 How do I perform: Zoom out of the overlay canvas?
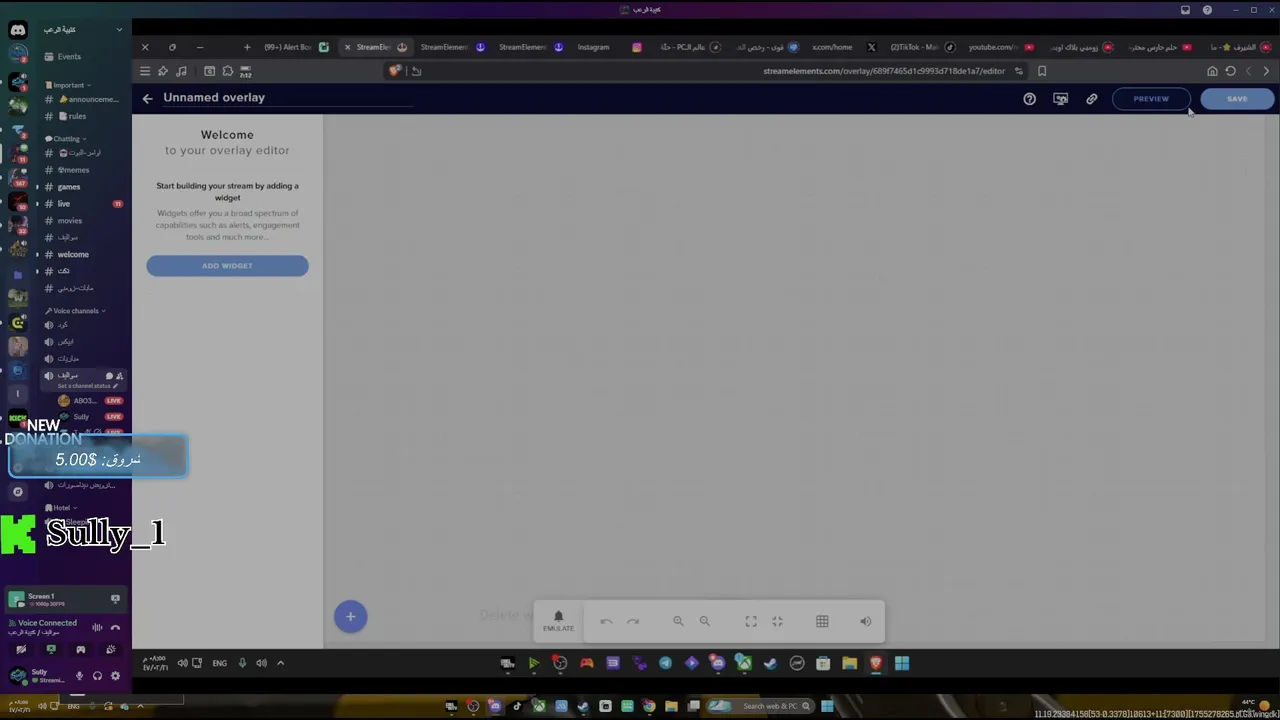pyautogui.click(x=704, y=621)
